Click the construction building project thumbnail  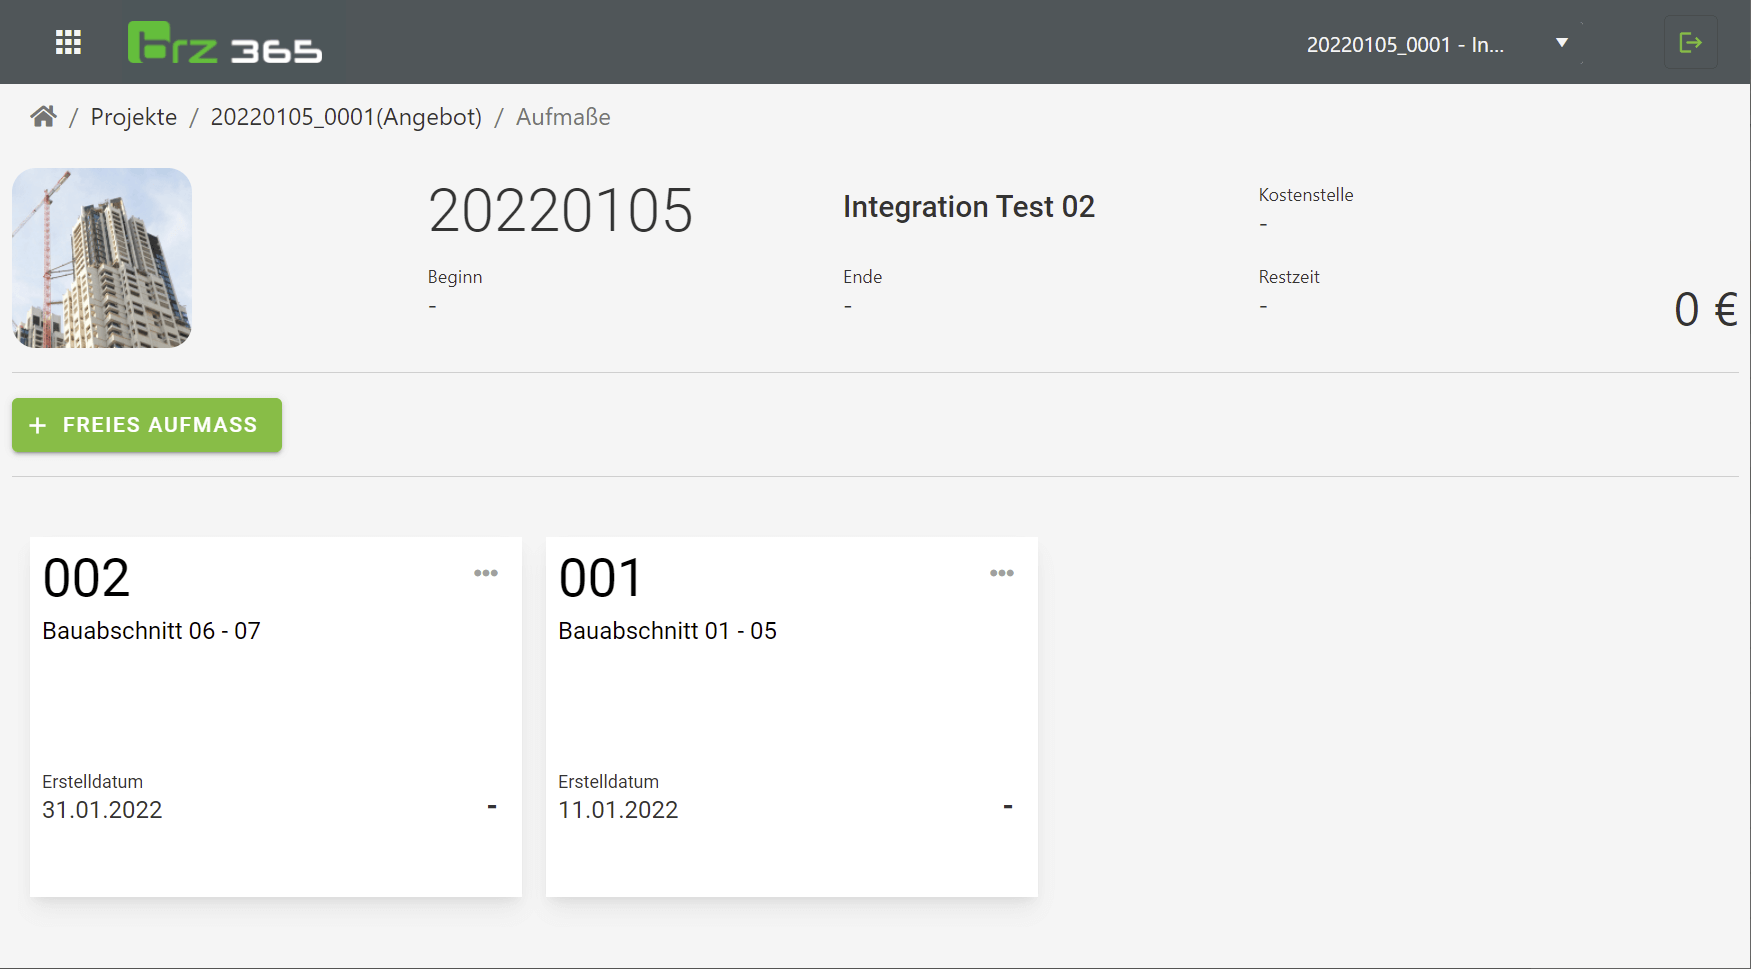tap(102, 258)
